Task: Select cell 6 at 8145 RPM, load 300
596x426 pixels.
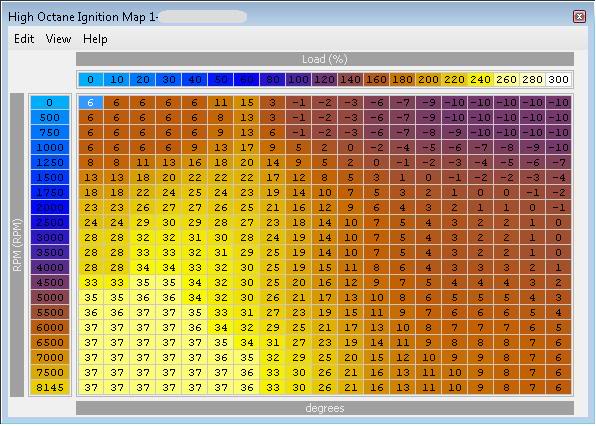Action: (x=558, y=387)
